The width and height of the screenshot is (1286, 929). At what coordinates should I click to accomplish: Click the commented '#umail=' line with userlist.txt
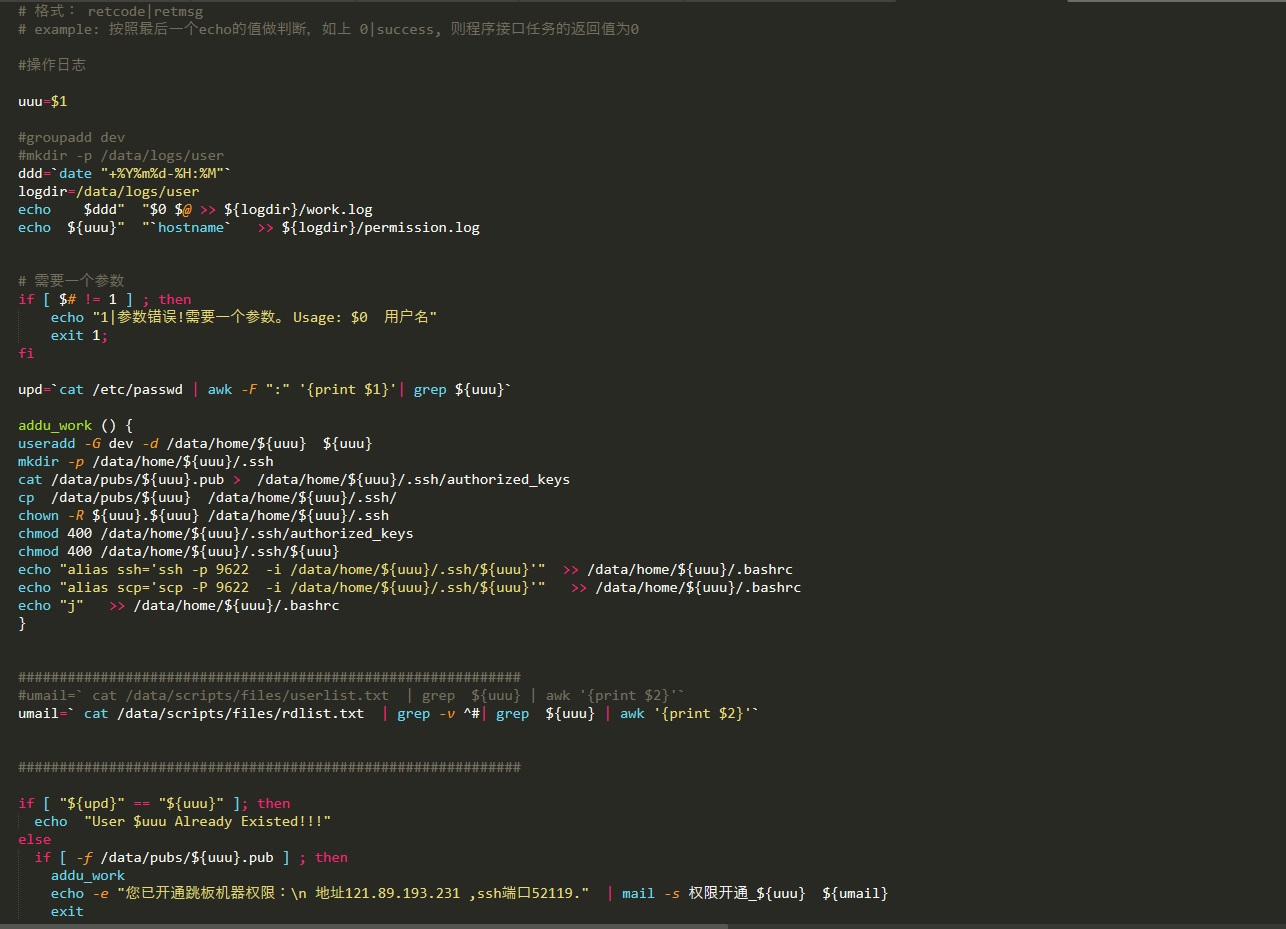(x=352, y=695)
